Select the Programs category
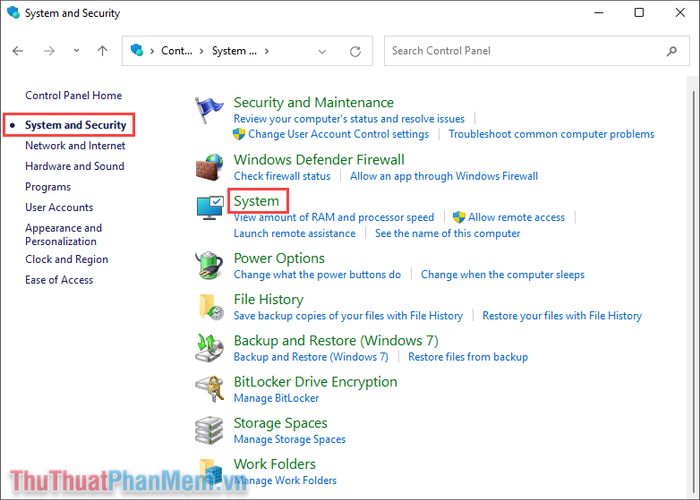 [48, 187]
